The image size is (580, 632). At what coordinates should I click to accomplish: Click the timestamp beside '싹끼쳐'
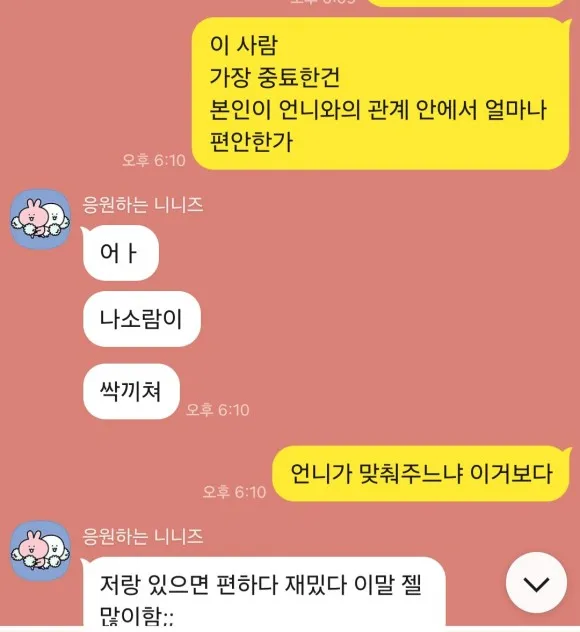[218, 410]
